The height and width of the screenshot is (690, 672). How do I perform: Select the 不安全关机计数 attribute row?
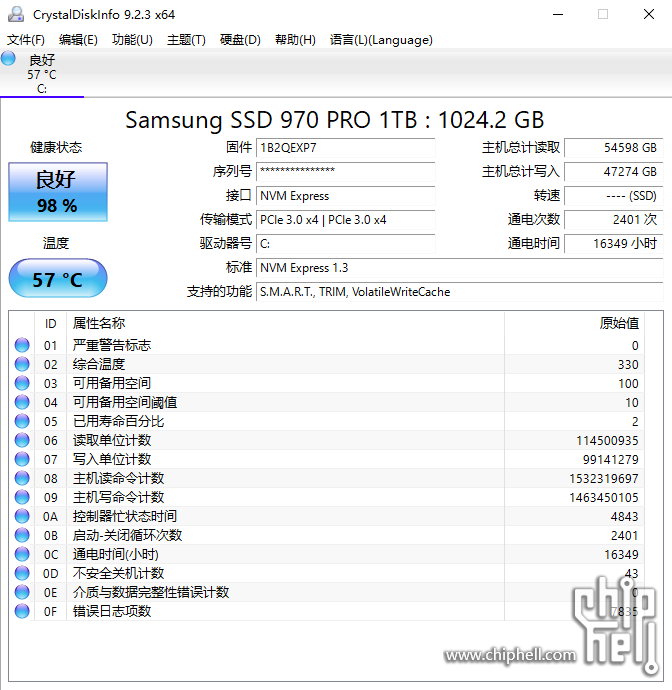tap(327, 573)
